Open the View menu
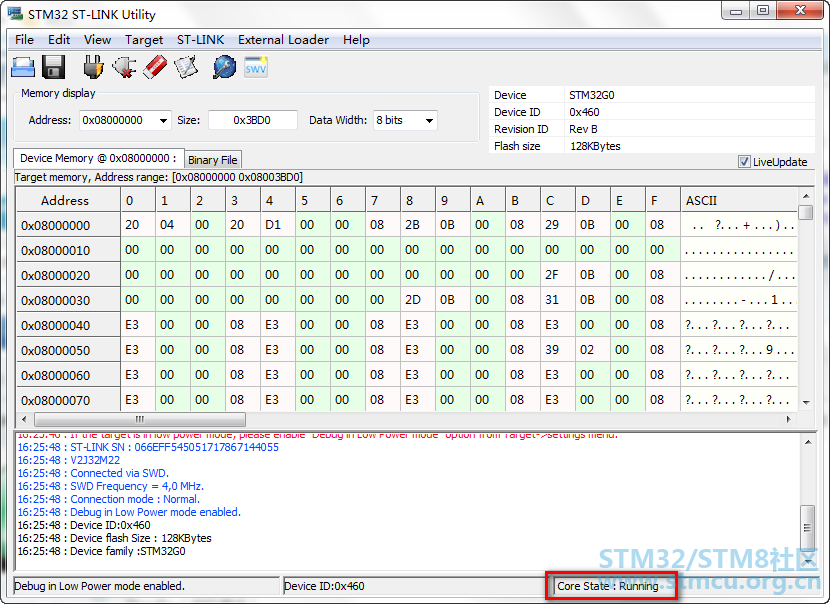This screenshot has width=830, height=604. (97, 40)
